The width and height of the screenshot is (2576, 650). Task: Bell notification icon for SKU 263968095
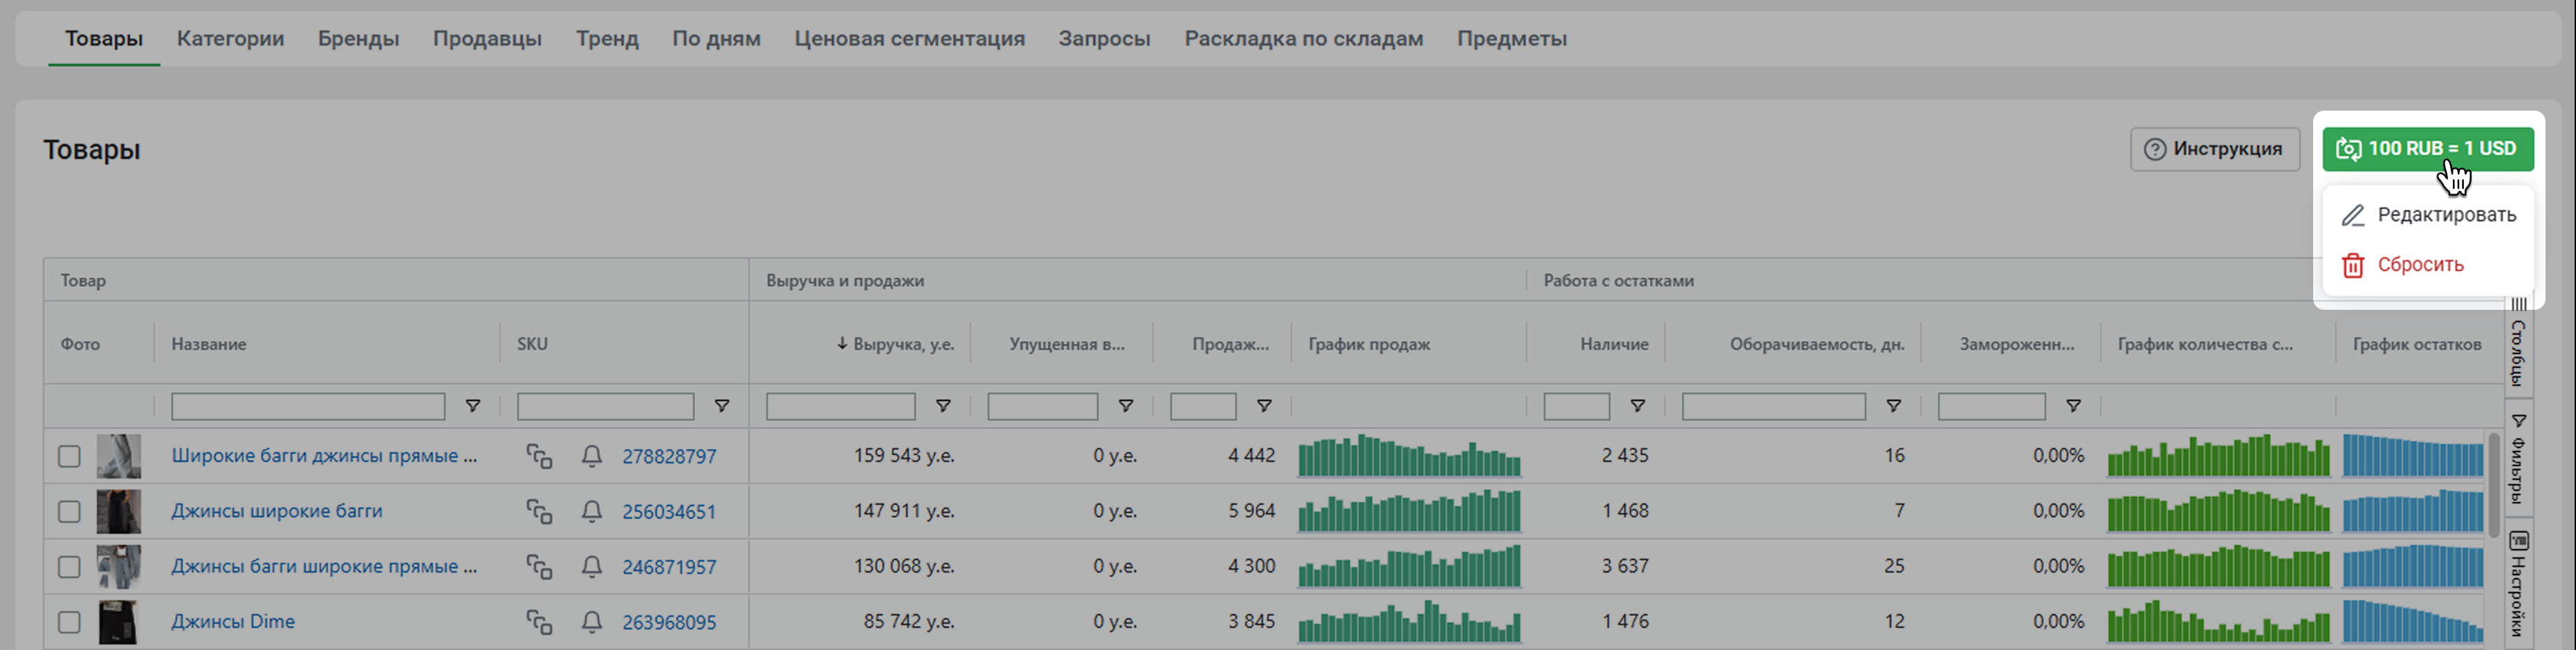click(x=592, y=622)
